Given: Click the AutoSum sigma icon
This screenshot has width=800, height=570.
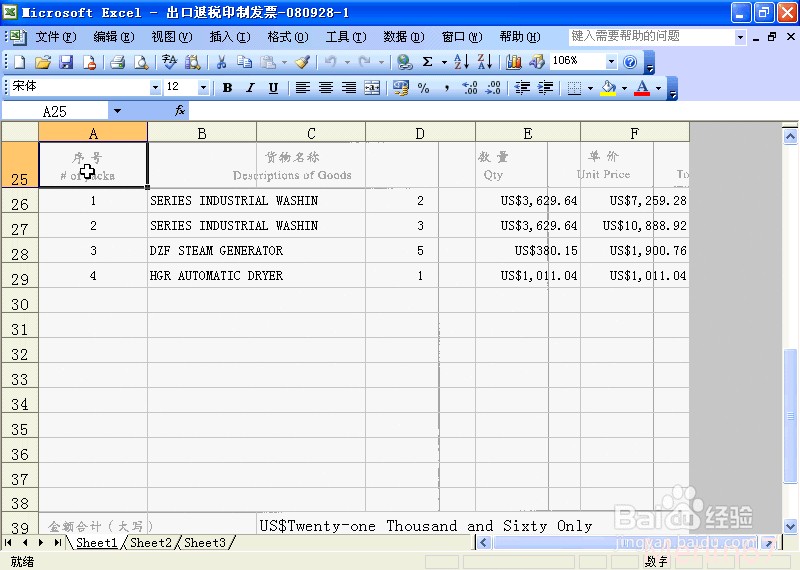Looking at the screenshot, I should (x=428, y=62).
